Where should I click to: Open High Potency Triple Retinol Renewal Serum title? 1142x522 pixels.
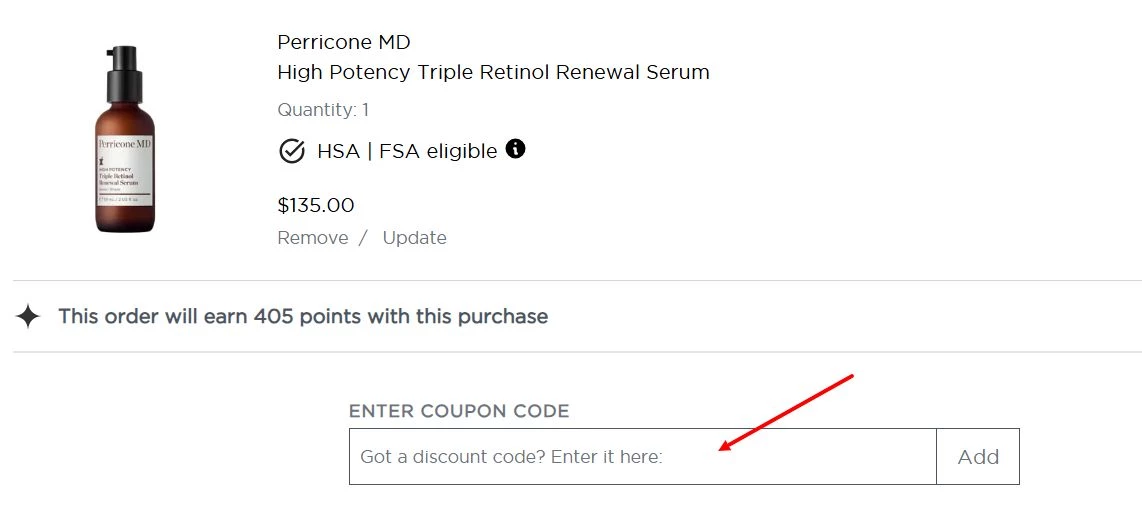pyautogui.click(x=493, y=72)
